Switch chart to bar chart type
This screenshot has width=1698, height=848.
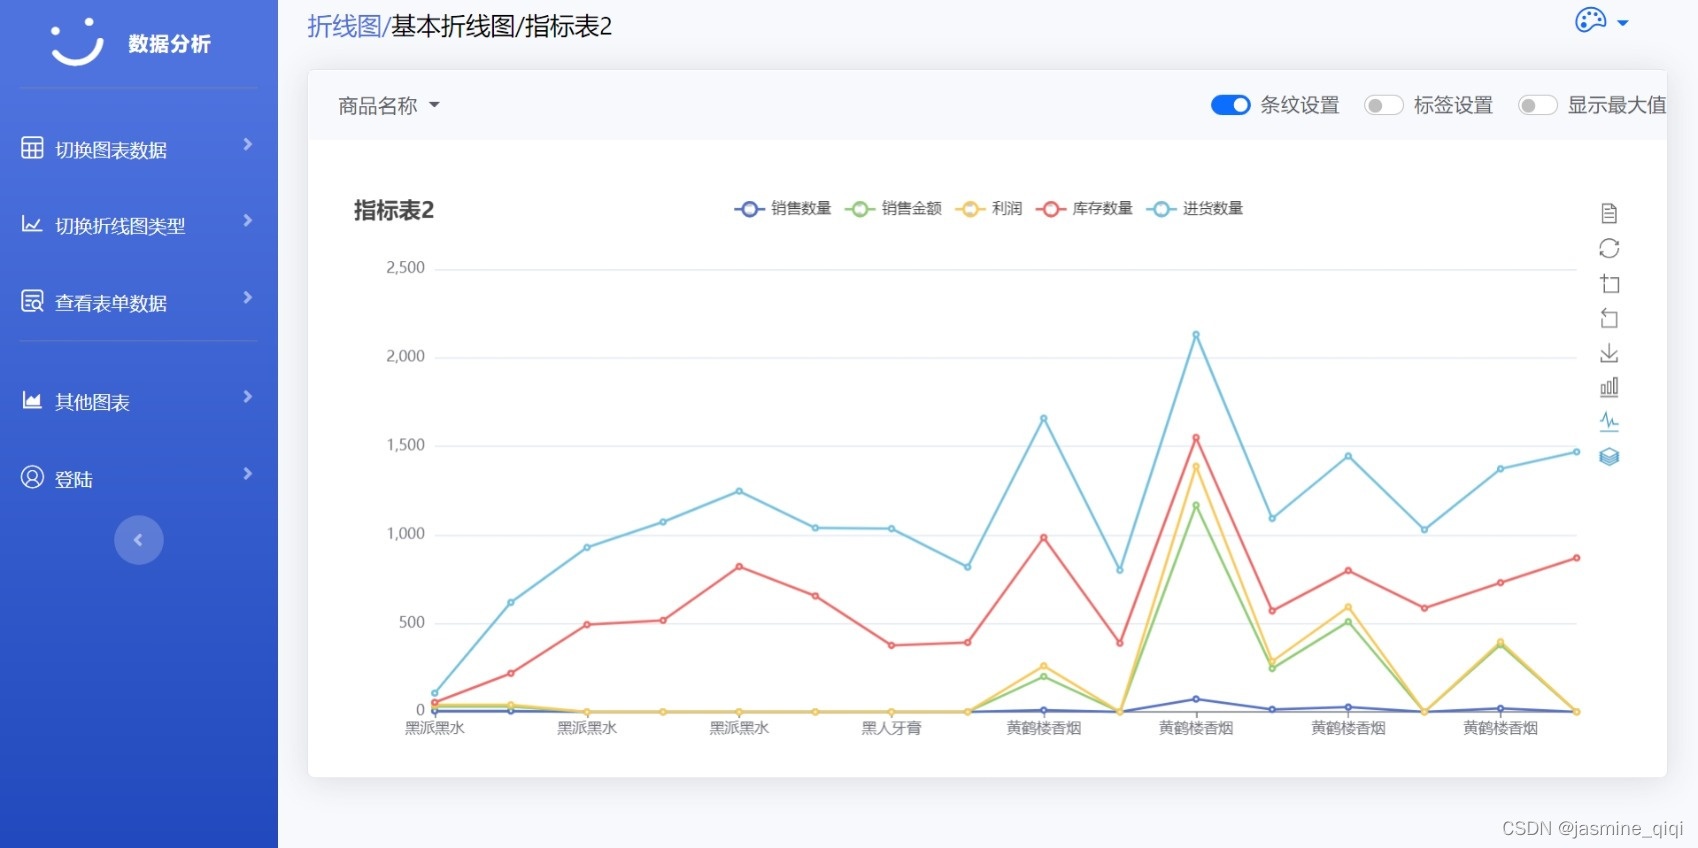tap(1609, 387)
